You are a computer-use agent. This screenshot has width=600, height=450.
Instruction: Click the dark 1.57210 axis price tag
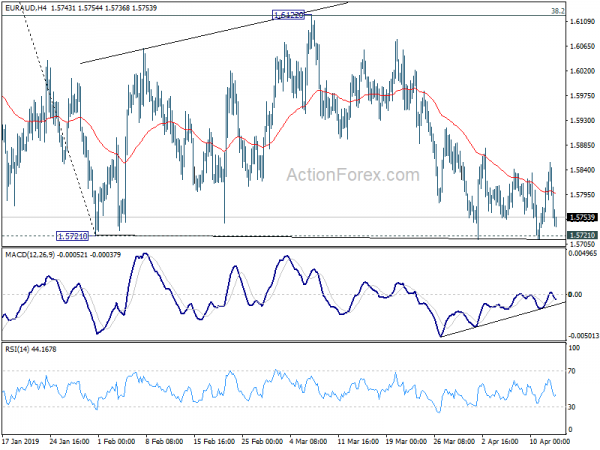point(582,235)
